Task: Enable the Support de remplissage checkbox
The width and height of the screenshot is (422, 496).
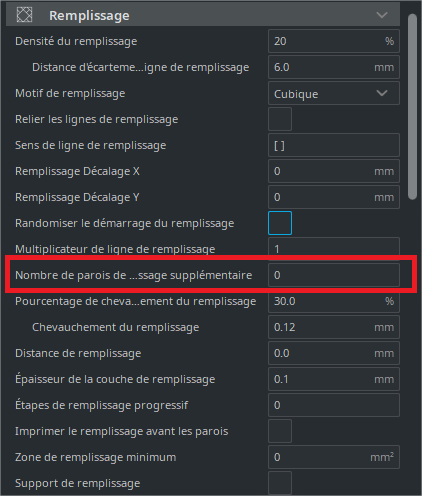Action: [280, 483]
